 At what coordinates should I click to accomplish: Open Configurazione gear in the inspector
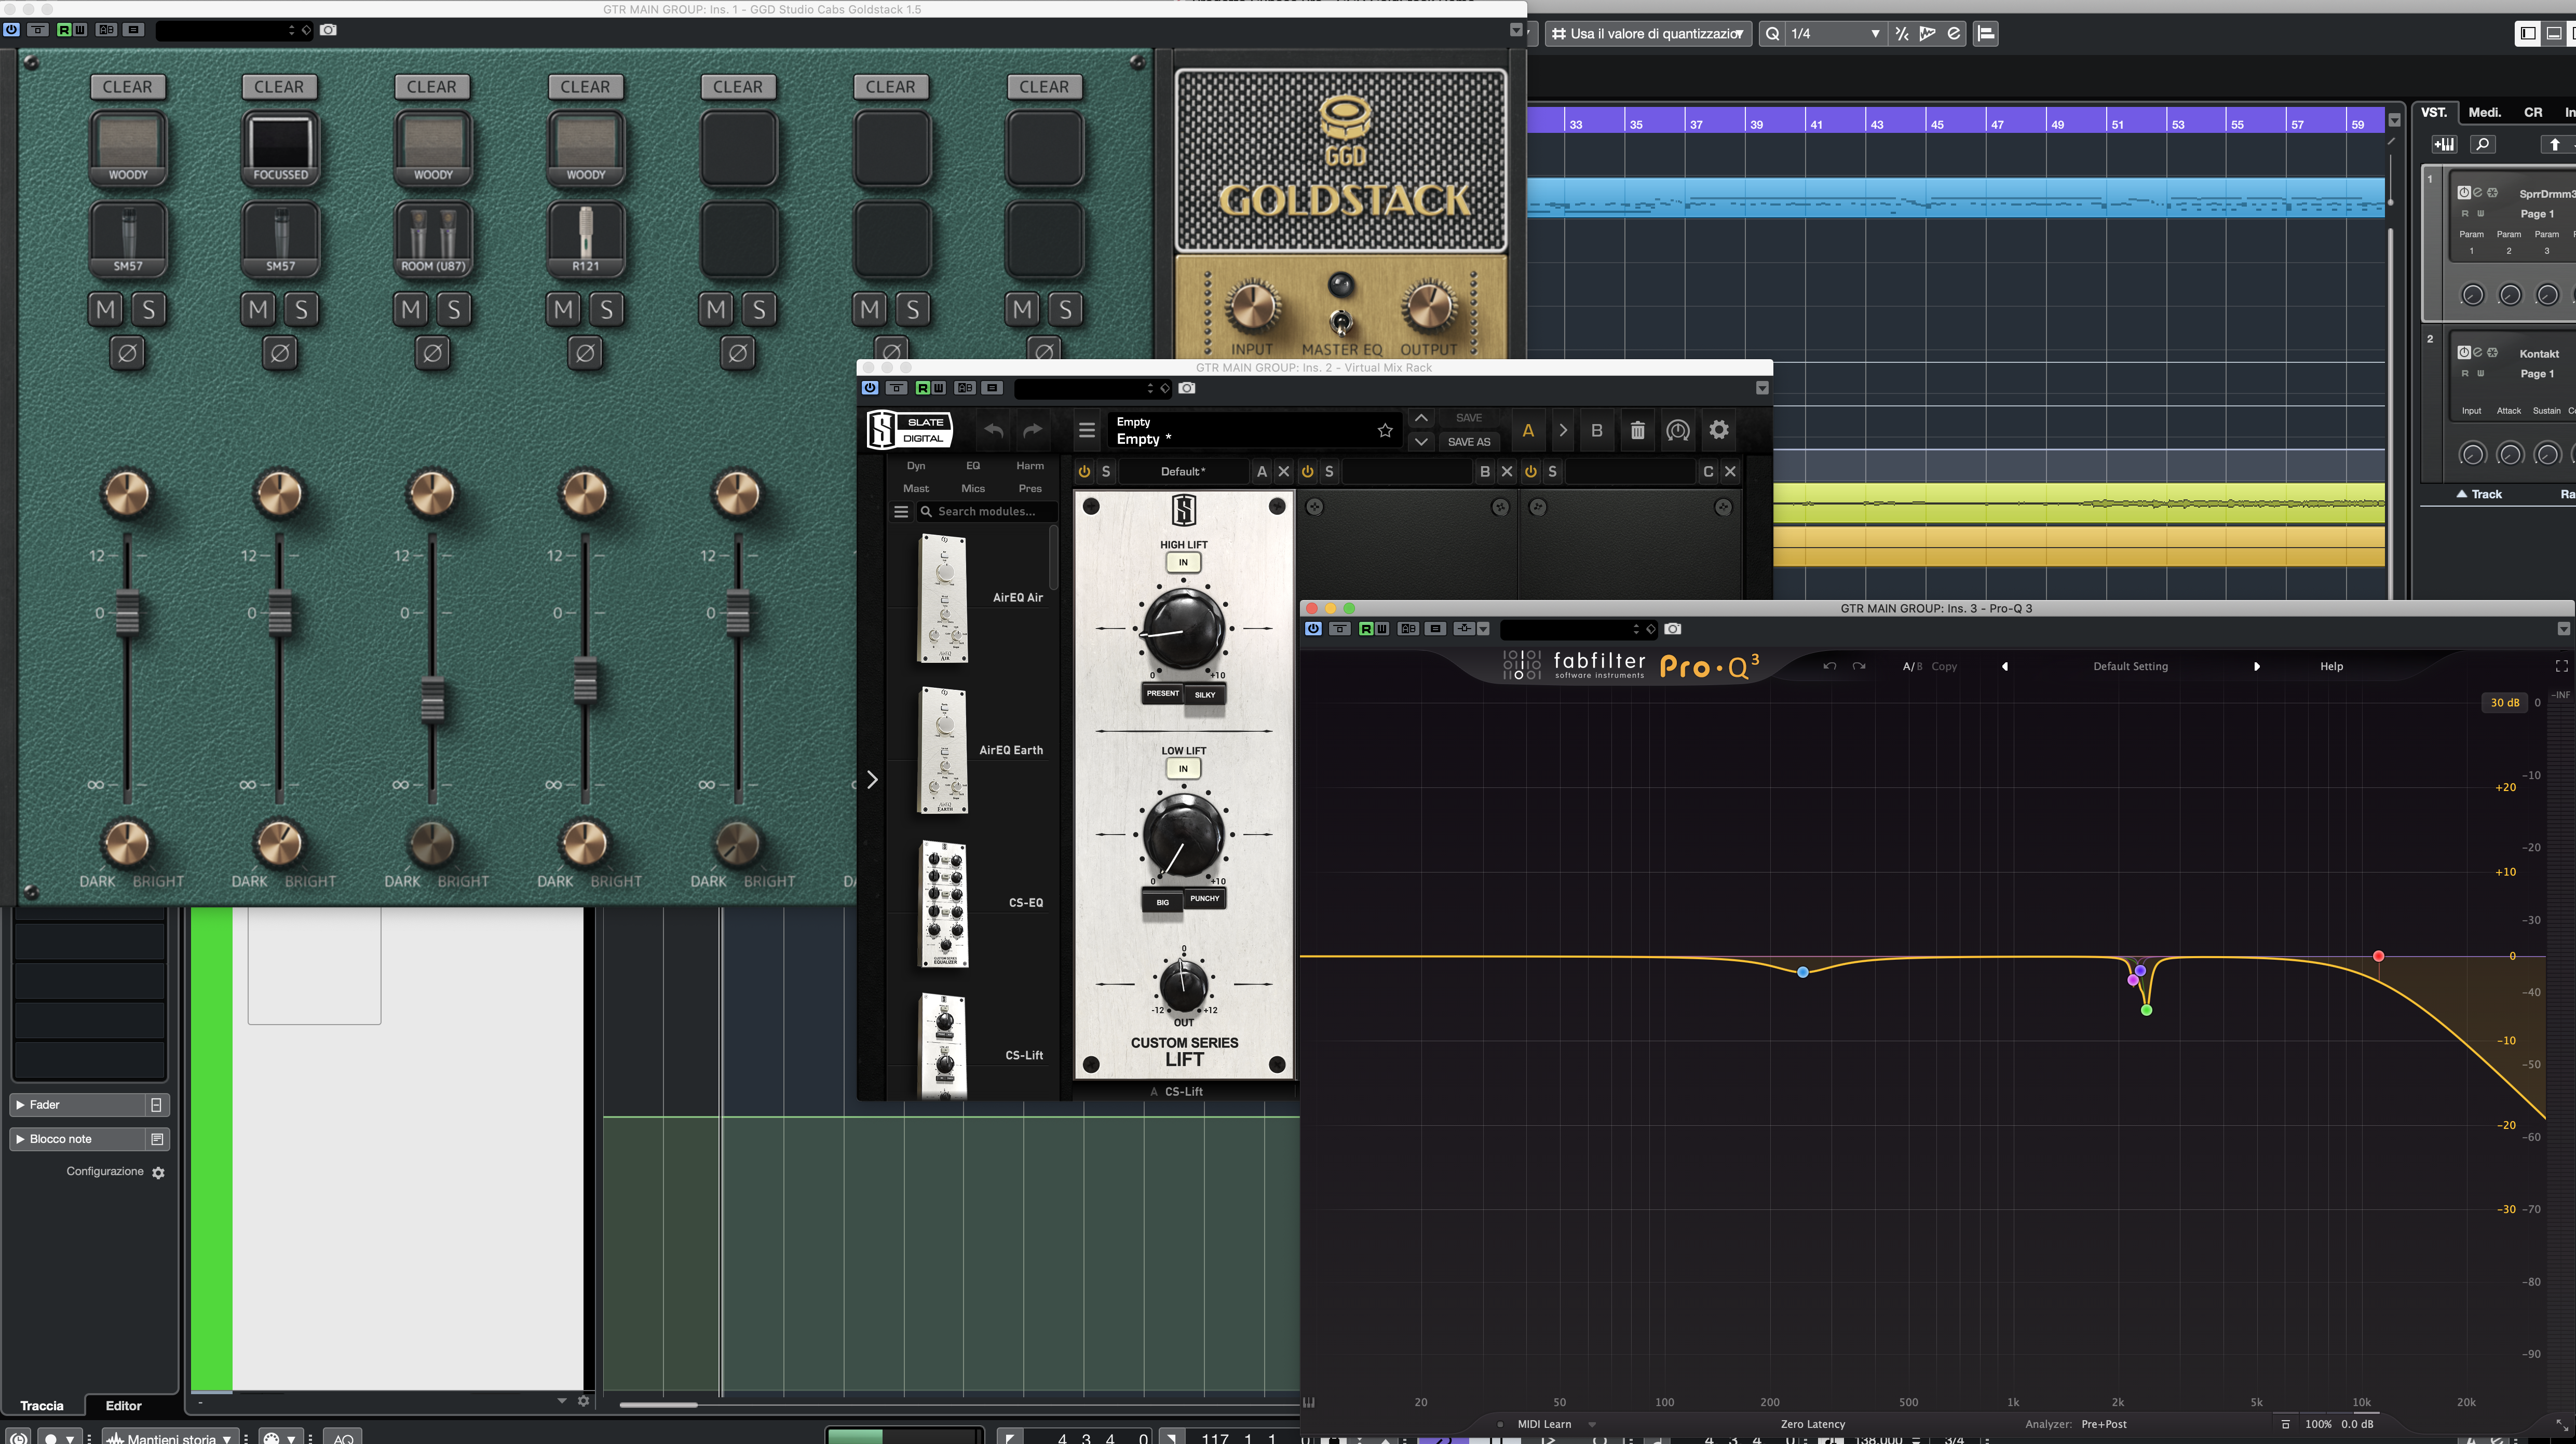[x=158, y=1173]
